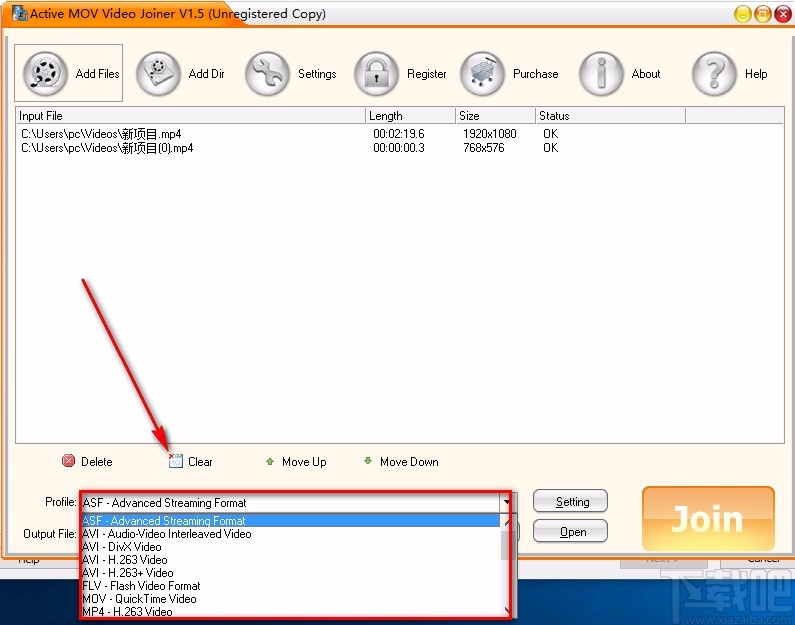The height and width of the screenshot is (625, 795).
Task: Click the Add Dir label
Action: (x=206, y=74)
